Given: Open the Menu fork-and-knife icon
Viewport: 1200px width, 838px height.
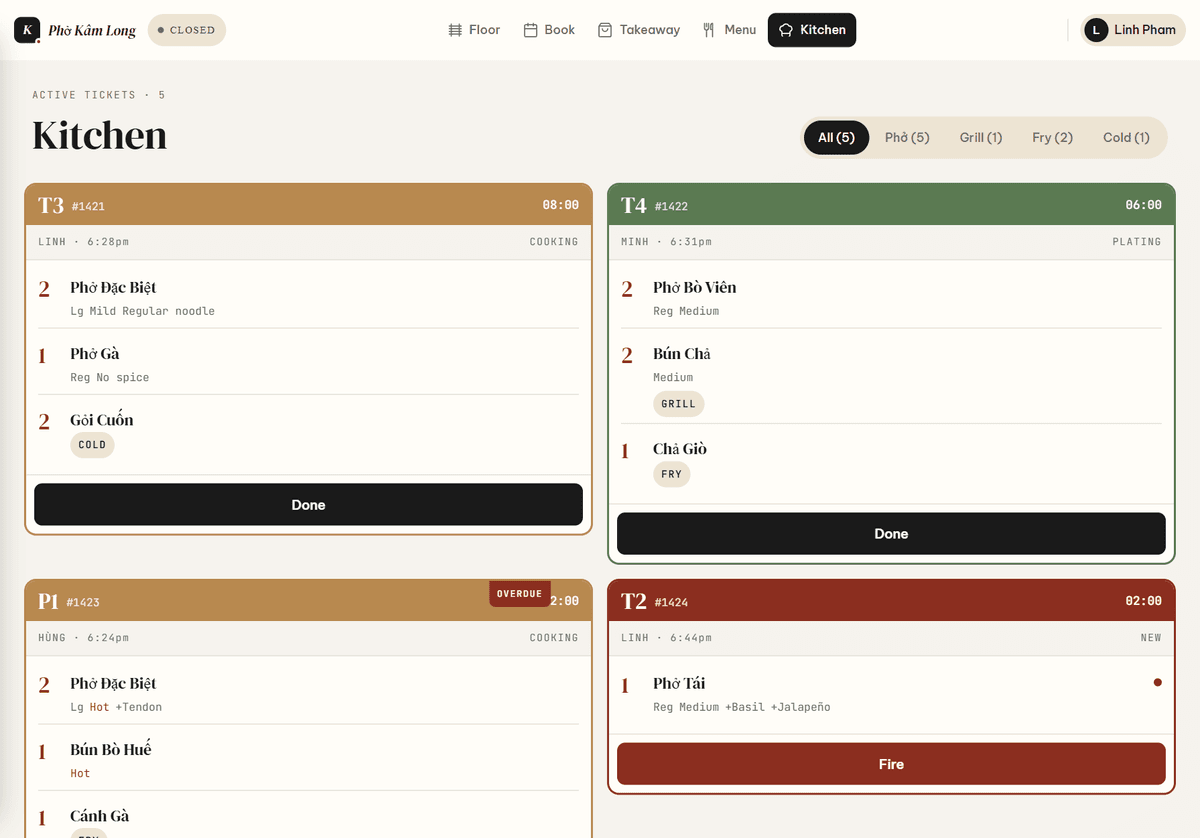Looking at the screenshot, I should 709,30.
